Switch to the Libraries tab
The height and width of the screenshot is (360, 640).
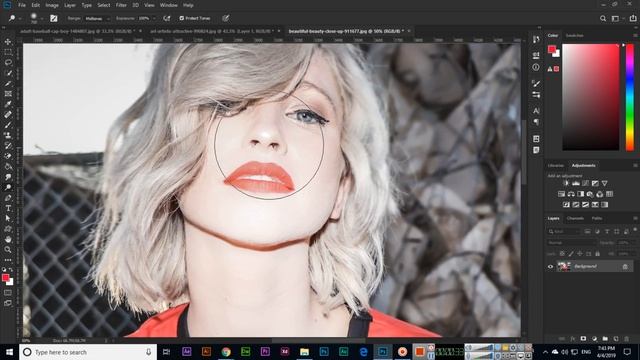click(556, 165)
